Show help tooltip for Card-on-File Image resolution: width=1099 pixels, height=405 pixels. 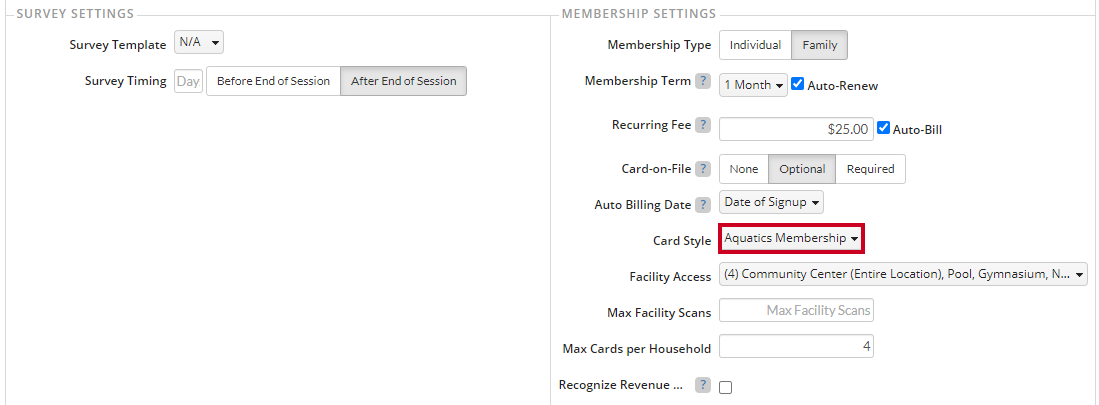coord(702,169)
